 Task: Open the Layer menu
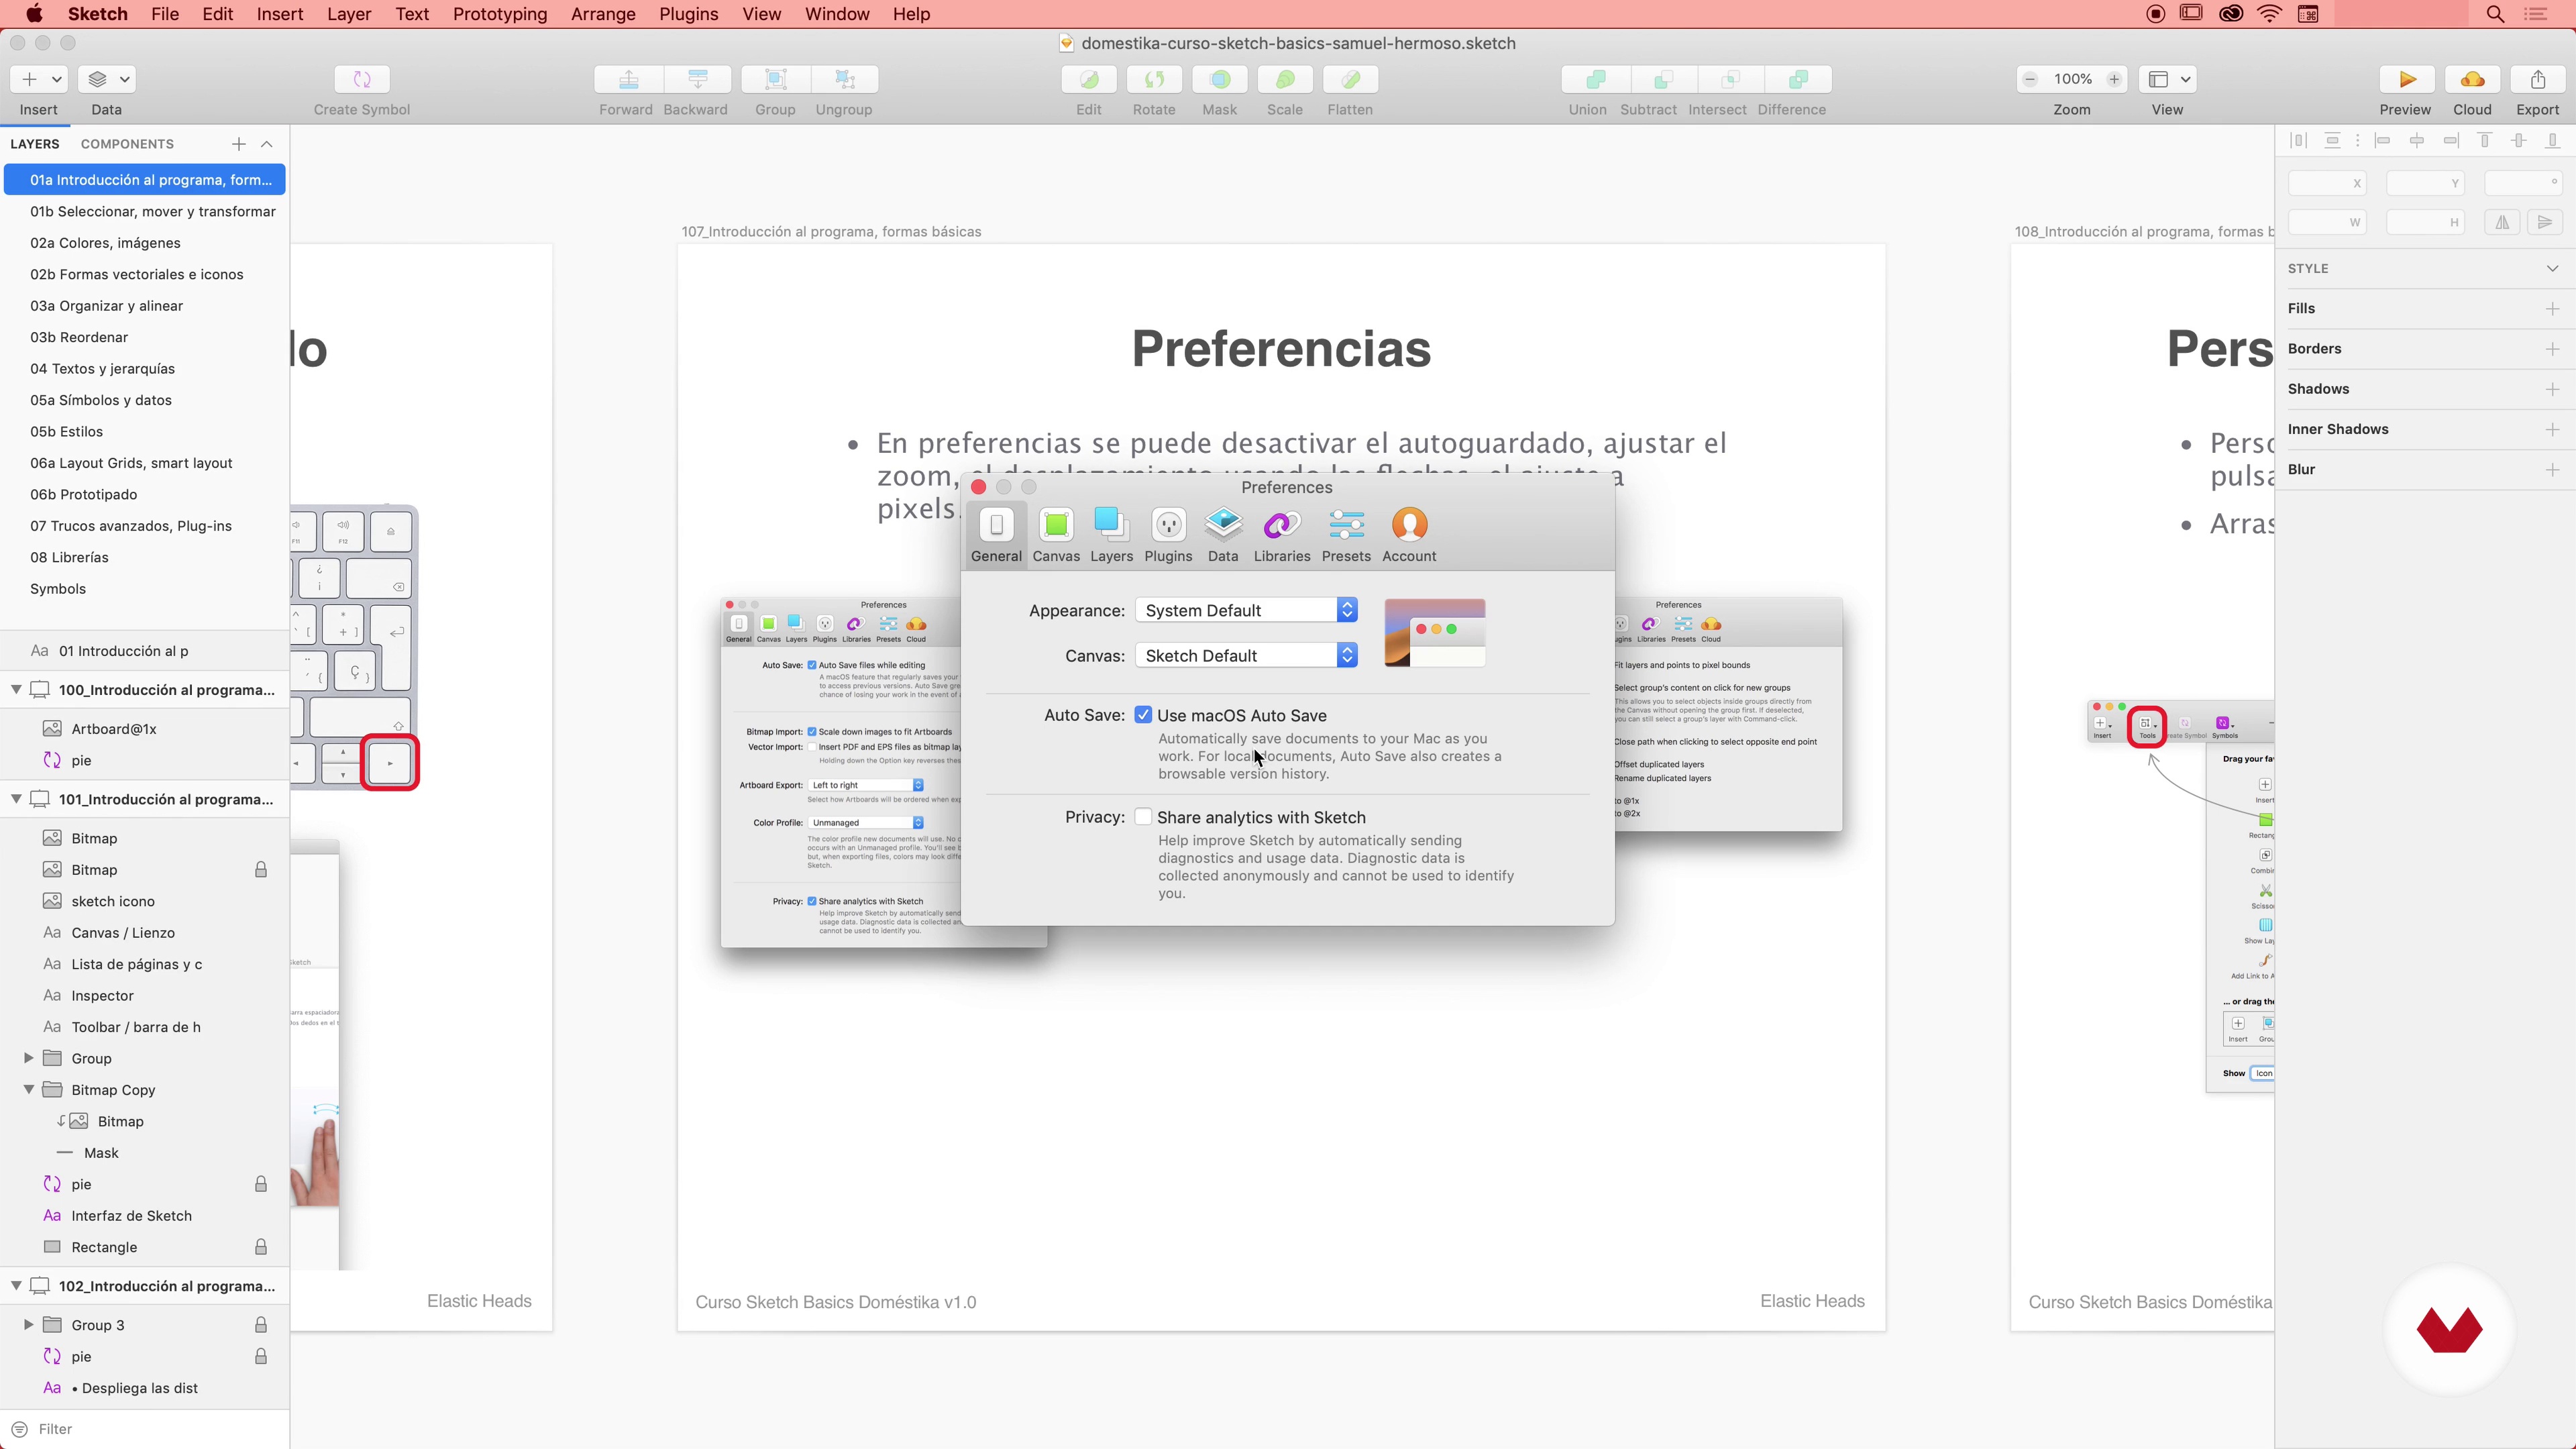click(349, 14)
